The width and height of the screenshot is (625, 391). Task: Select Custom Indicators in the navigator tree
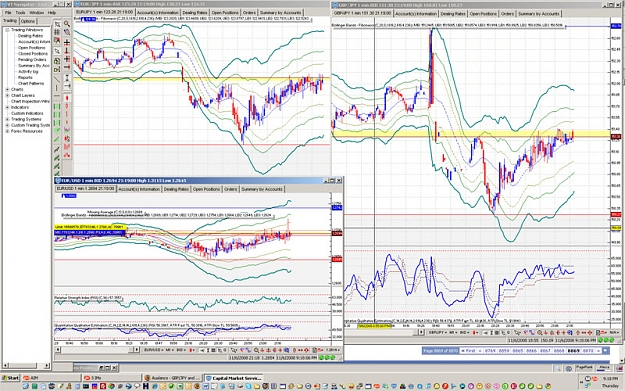tap(27, 113)
